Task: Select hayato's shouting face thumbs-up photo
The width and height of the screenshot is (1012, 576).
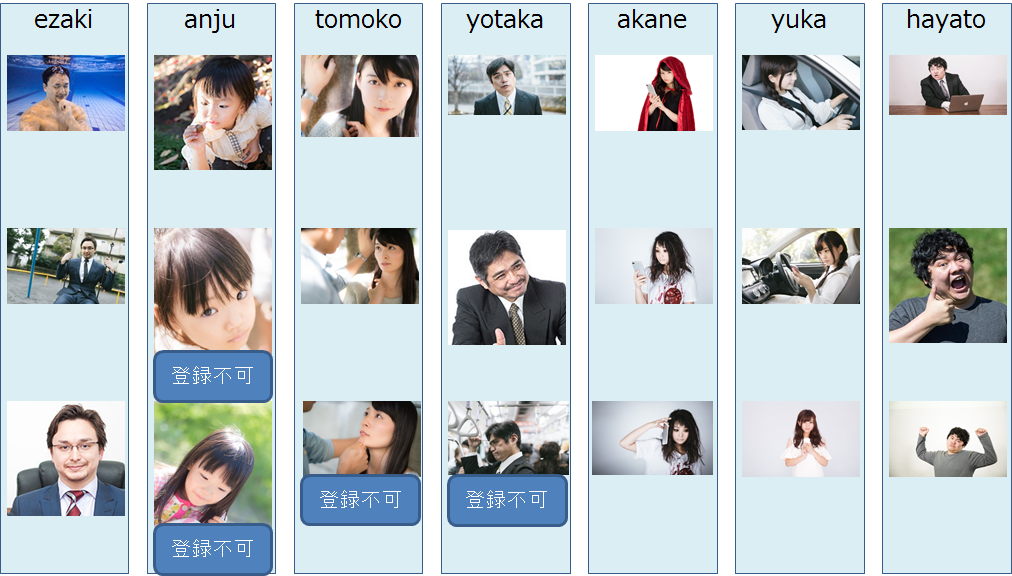Action: pos(948,285)
